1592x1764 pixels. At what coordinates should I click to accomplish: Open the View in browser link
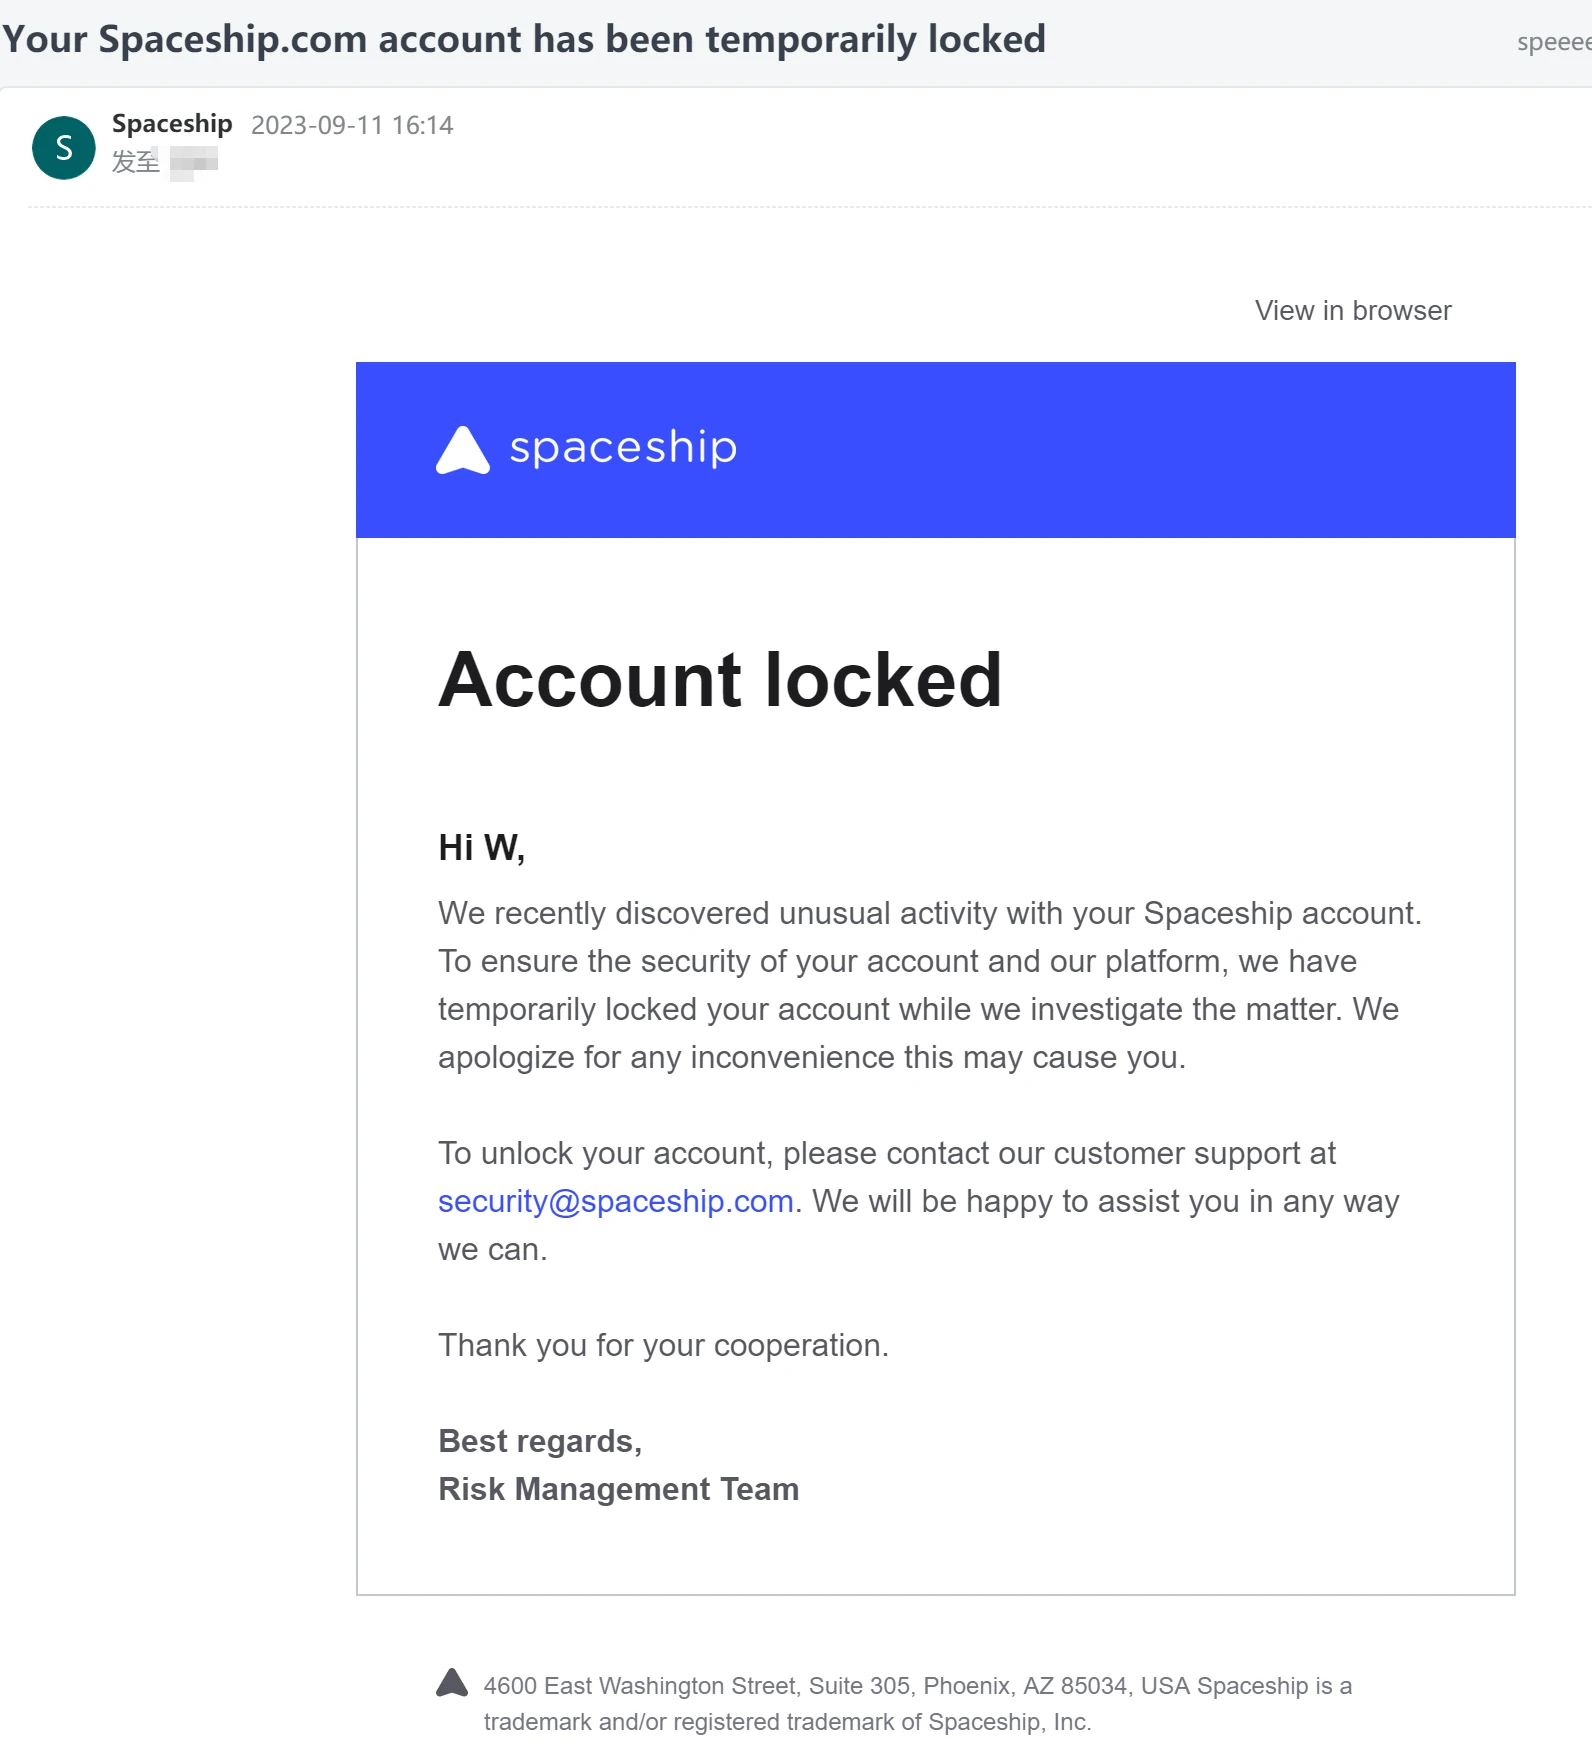coord(1352,311)
